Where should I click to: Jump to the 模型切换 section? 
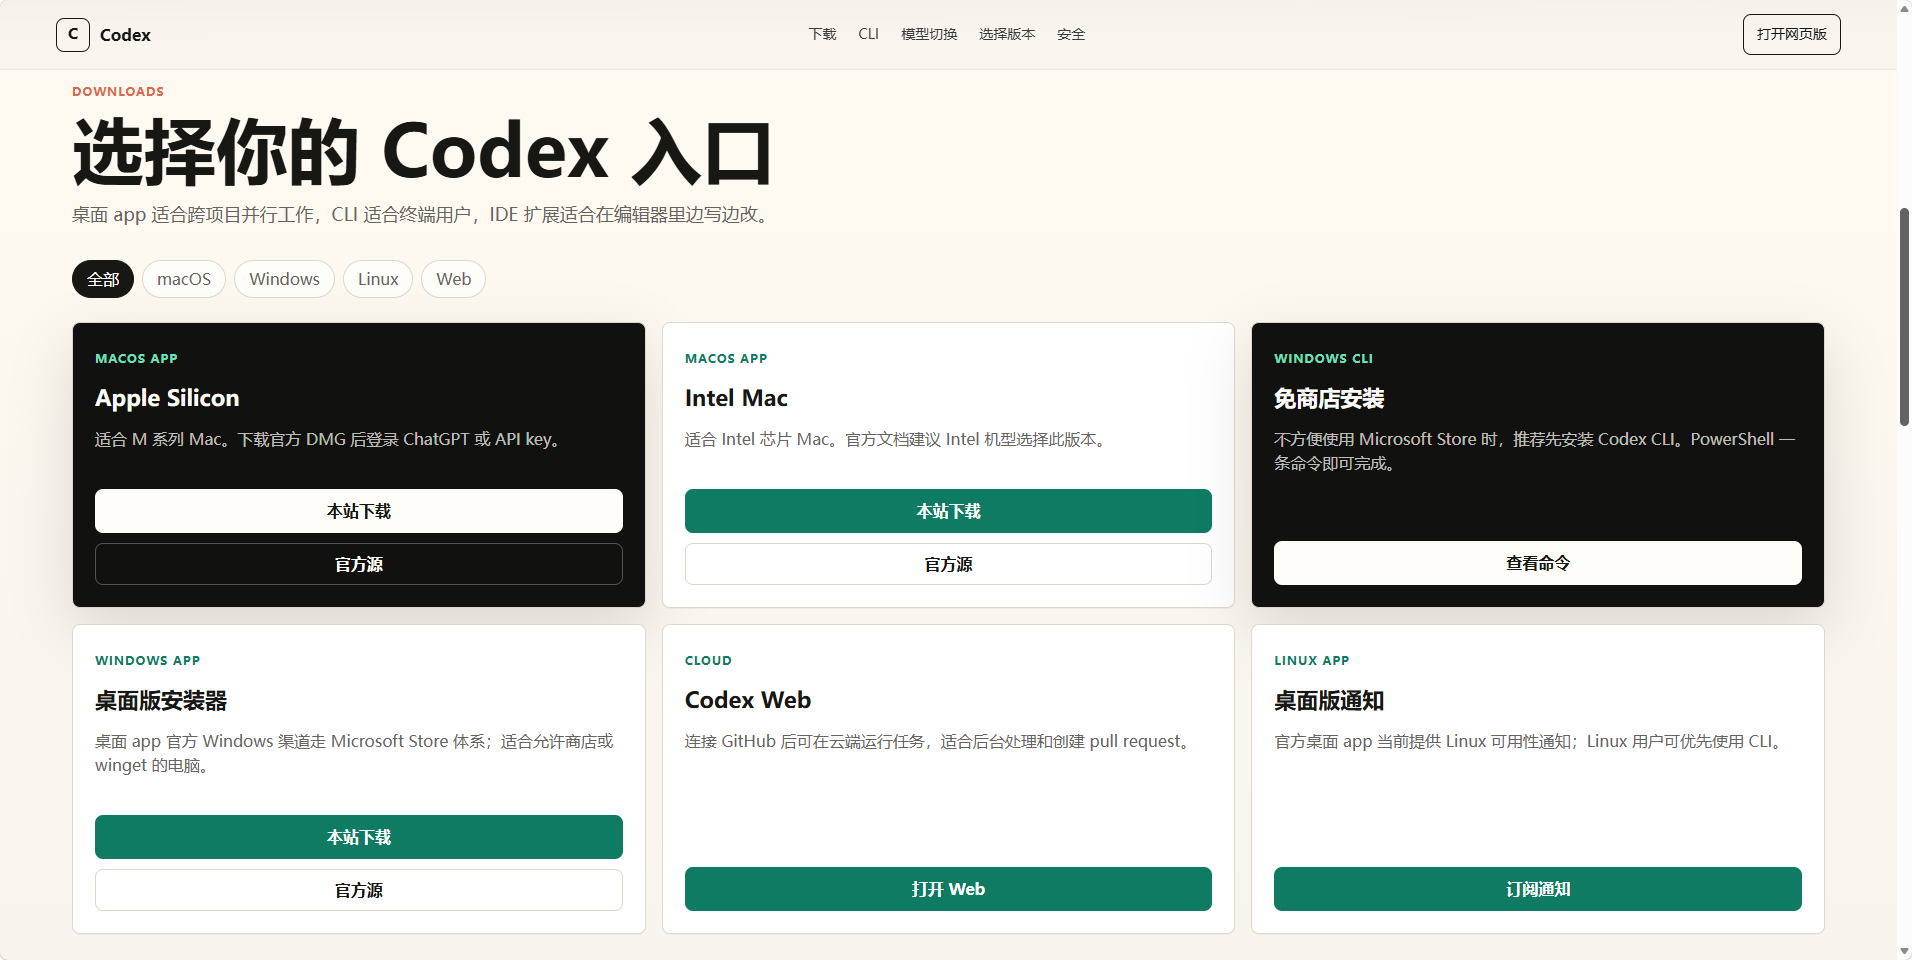[x=929, y=34]
